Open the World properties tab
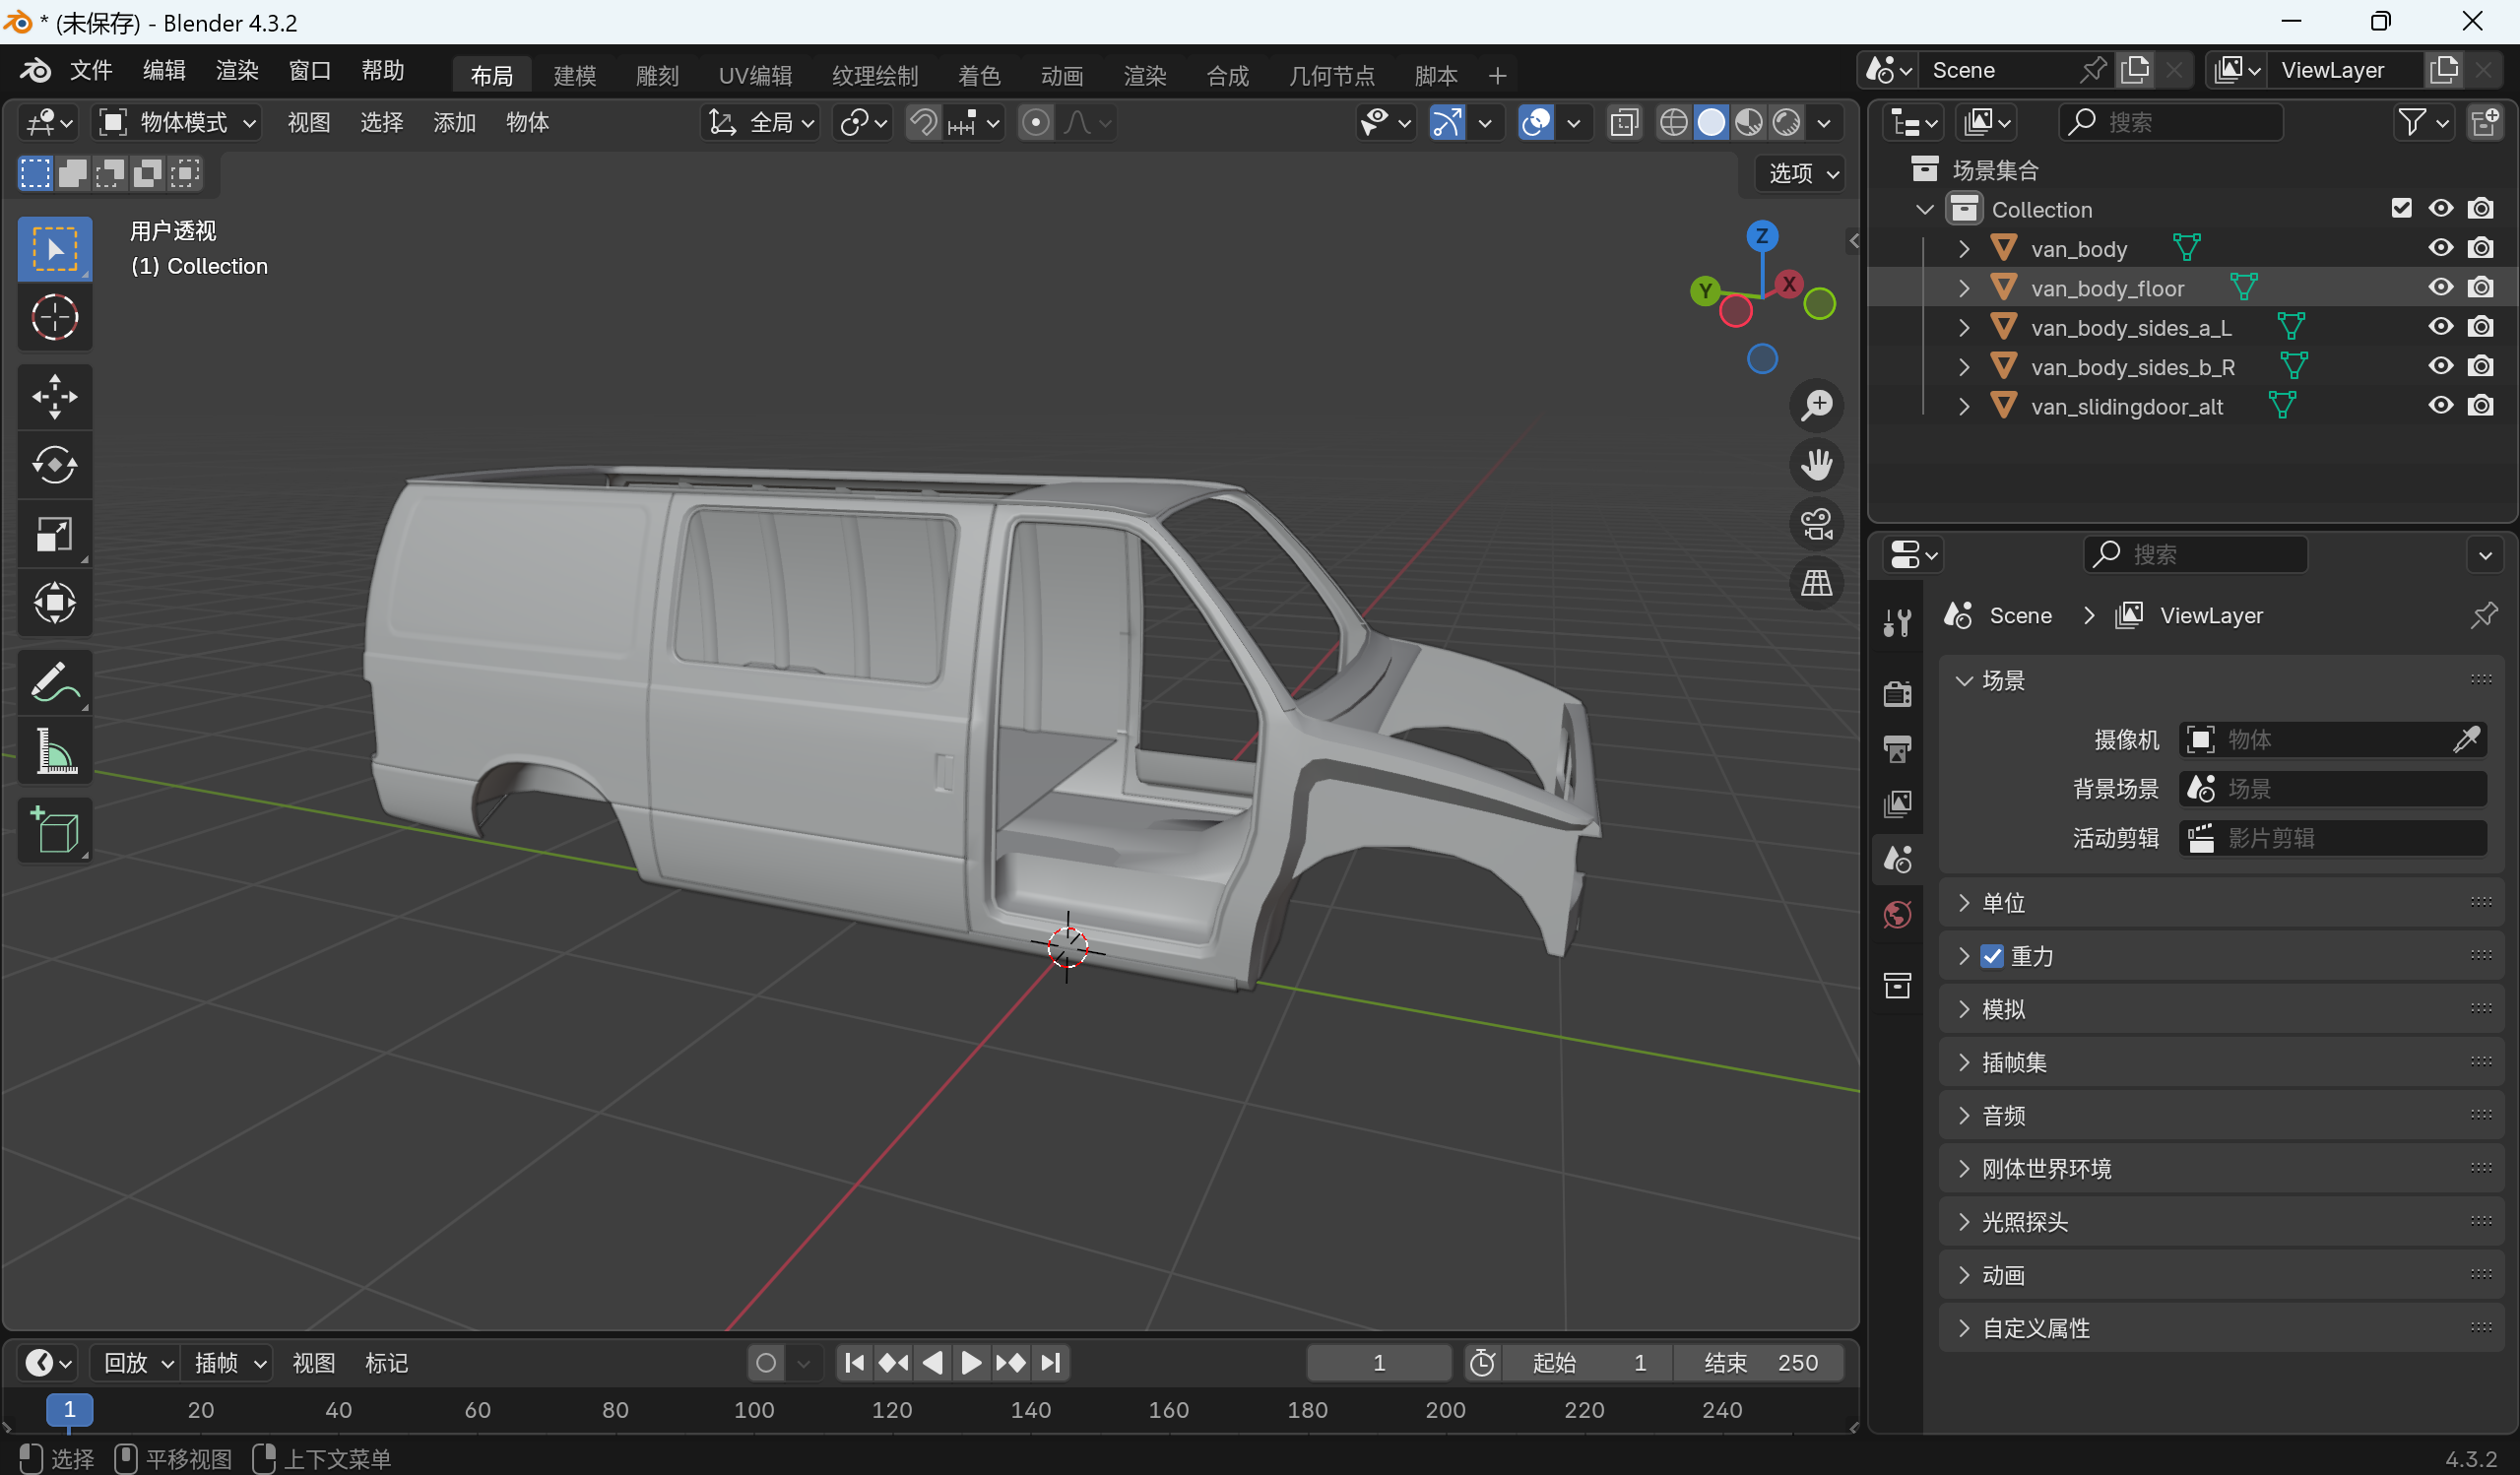Screen dimensions: 2520x1475 [x=1897, y=914]
